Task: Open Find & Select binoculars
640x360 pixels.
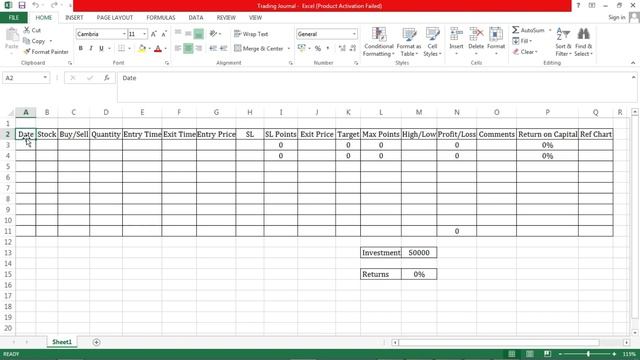Action: 584,42
